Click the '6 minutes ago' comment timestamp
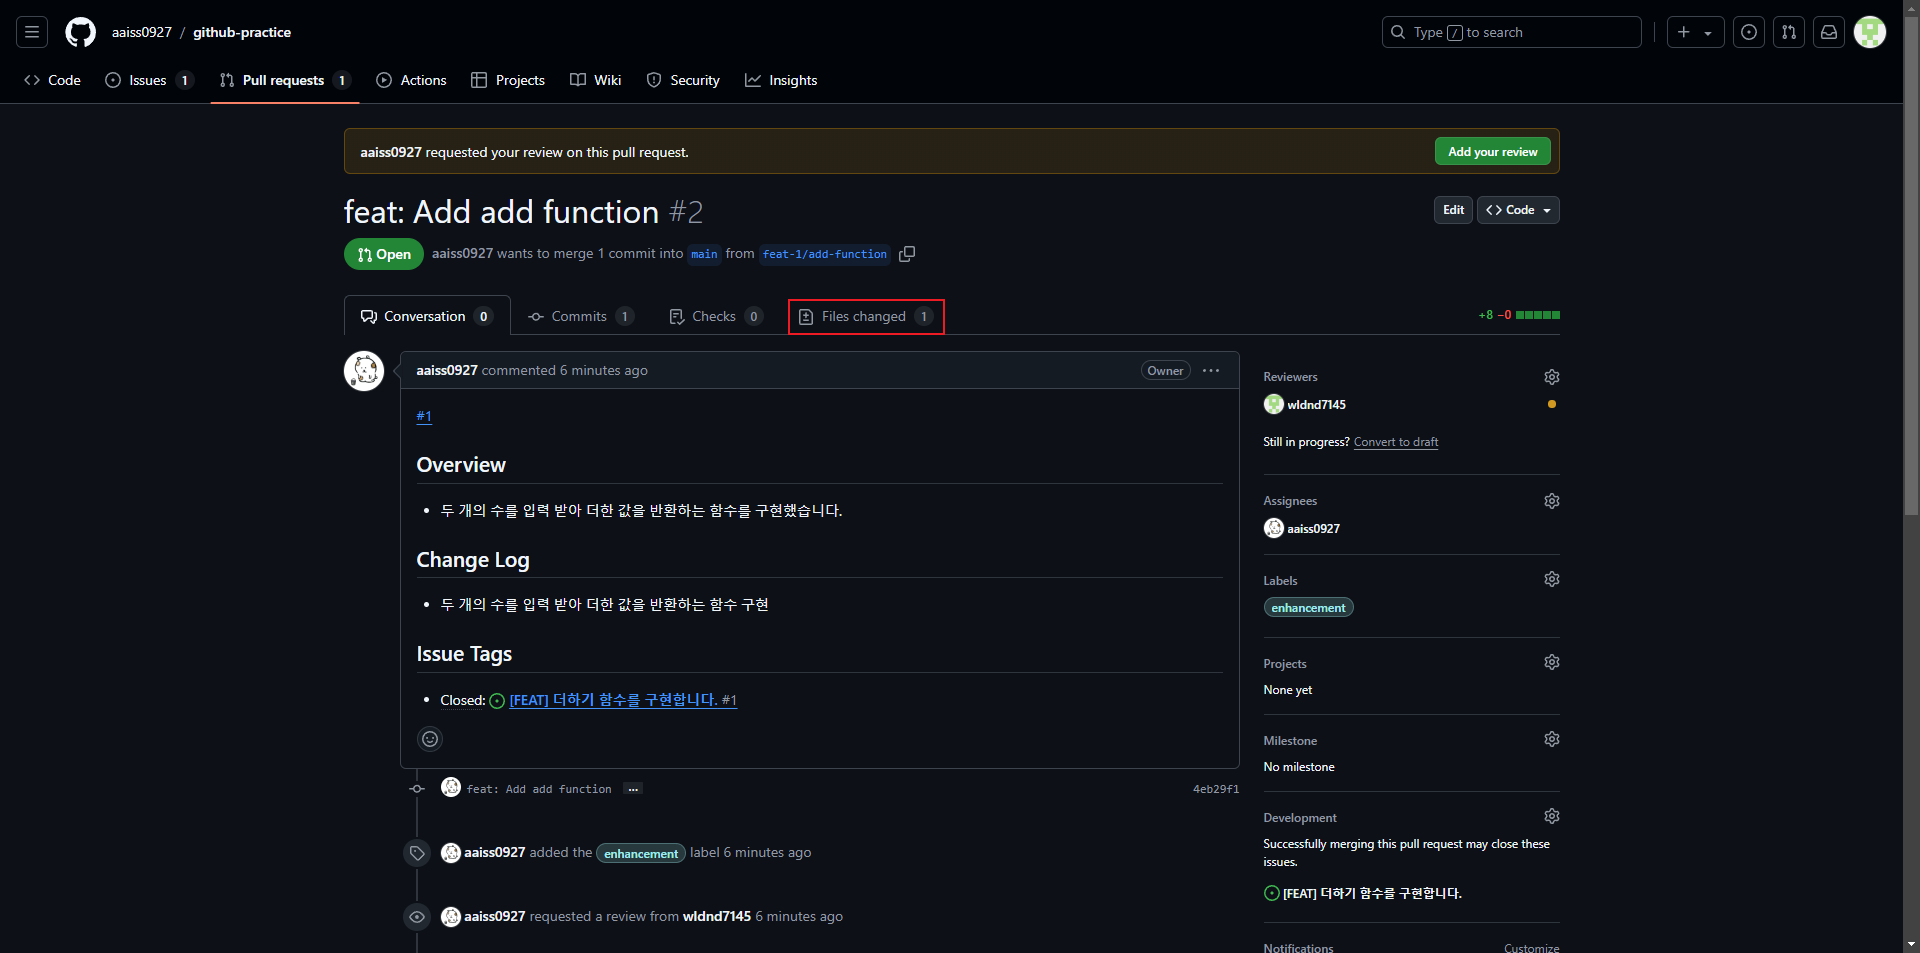The image size is (1920, 953). tap(604, 370)
